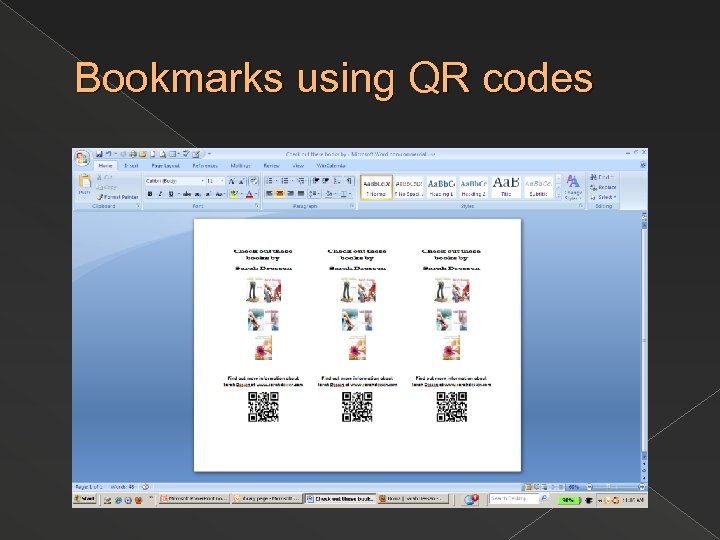Save document from Quick Access Toolbar
Image resolution: width=720 pixels, height=540 pixels.
99,154
